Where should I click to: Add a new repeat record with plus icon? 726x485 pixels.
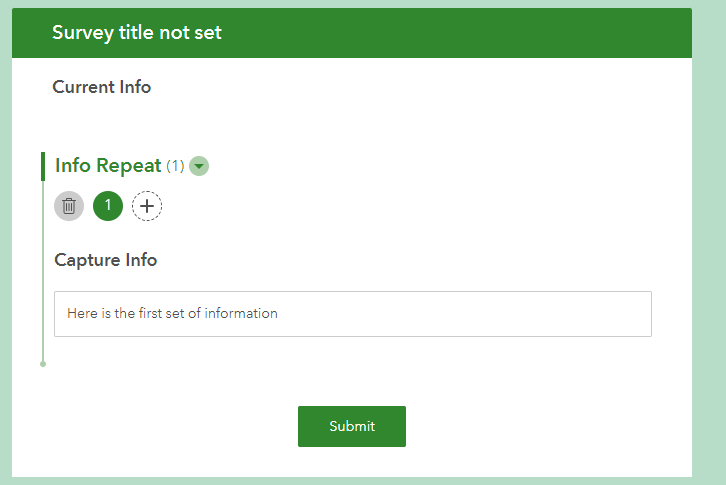(147, 206)
